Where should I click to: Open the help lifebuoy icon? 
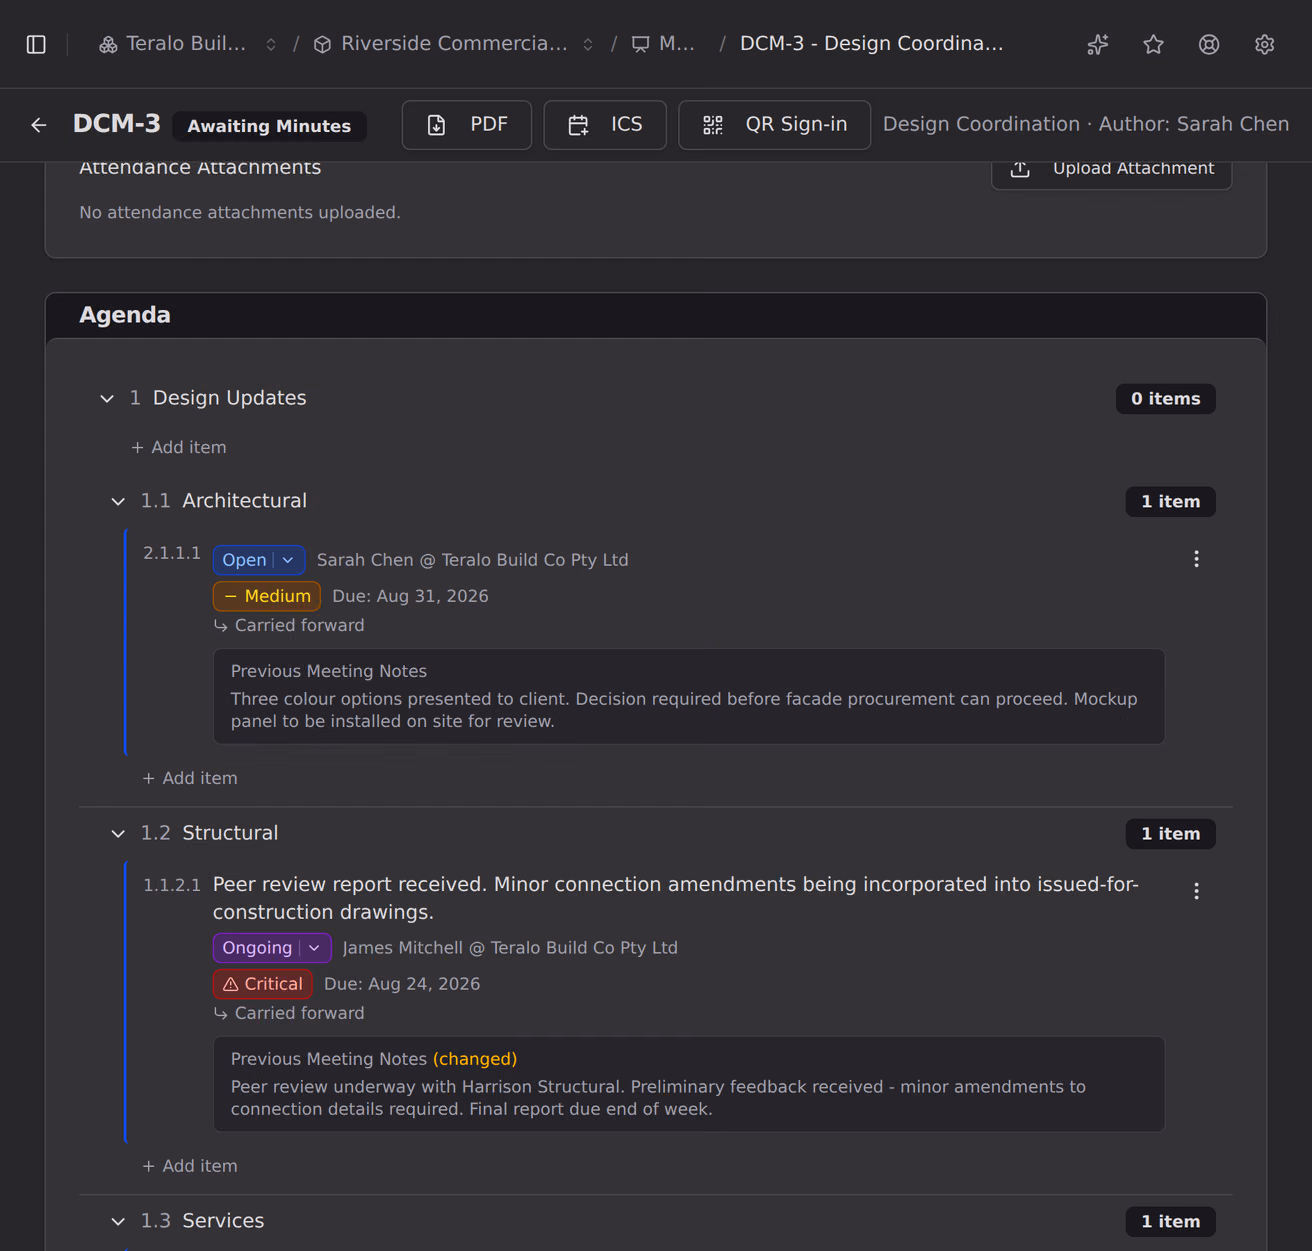[x=1209, y=44]
